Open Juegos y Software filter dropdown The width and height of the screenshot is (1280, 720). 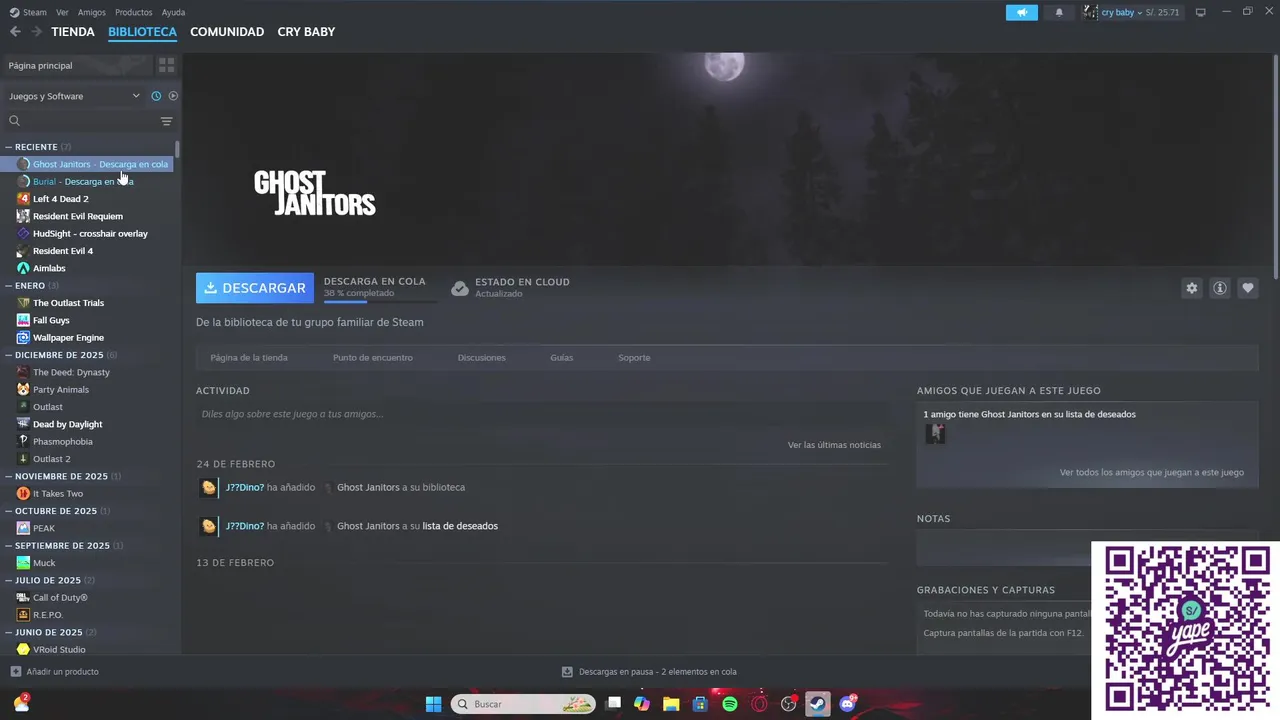click(x=74, y=96)
